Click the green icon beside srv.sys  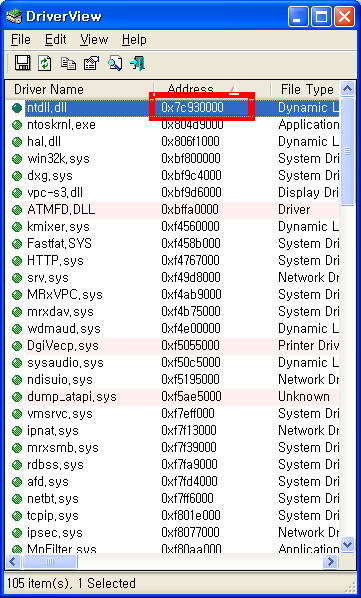(x=17, y=278)
